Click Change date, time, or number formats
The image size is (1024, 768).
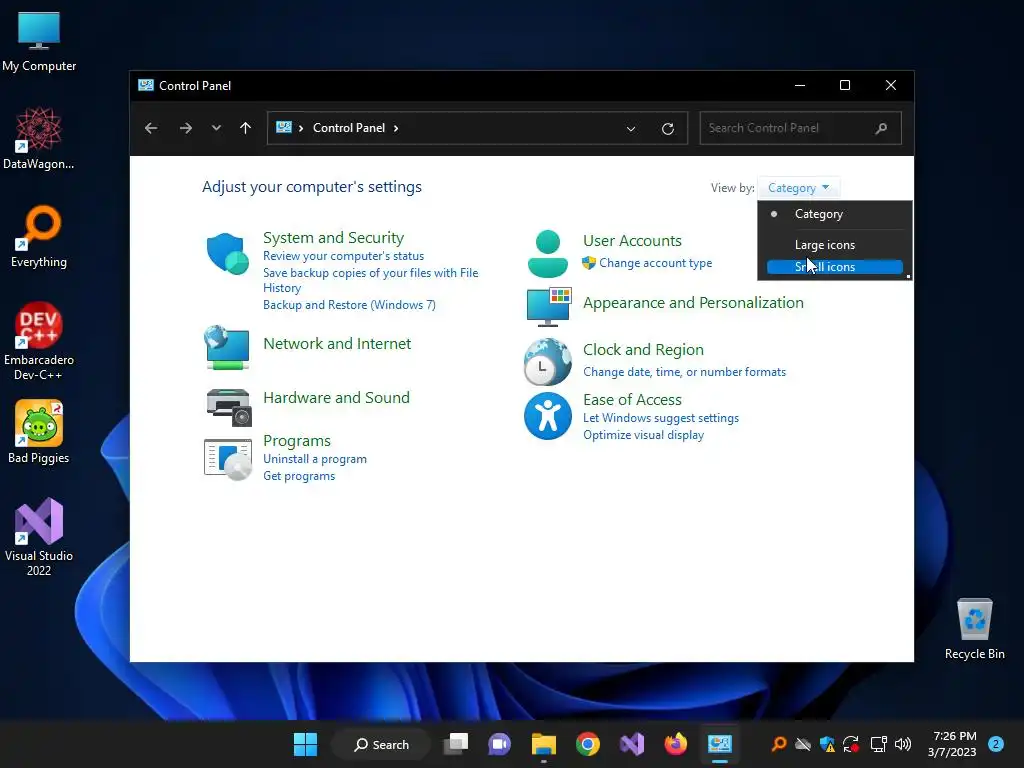(x=684, y=372)
